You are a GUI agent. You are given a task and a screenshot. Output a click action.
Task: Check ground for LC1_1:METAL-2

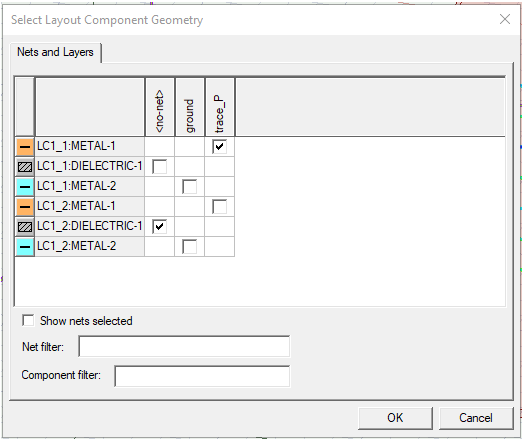(x=189, y=186)
